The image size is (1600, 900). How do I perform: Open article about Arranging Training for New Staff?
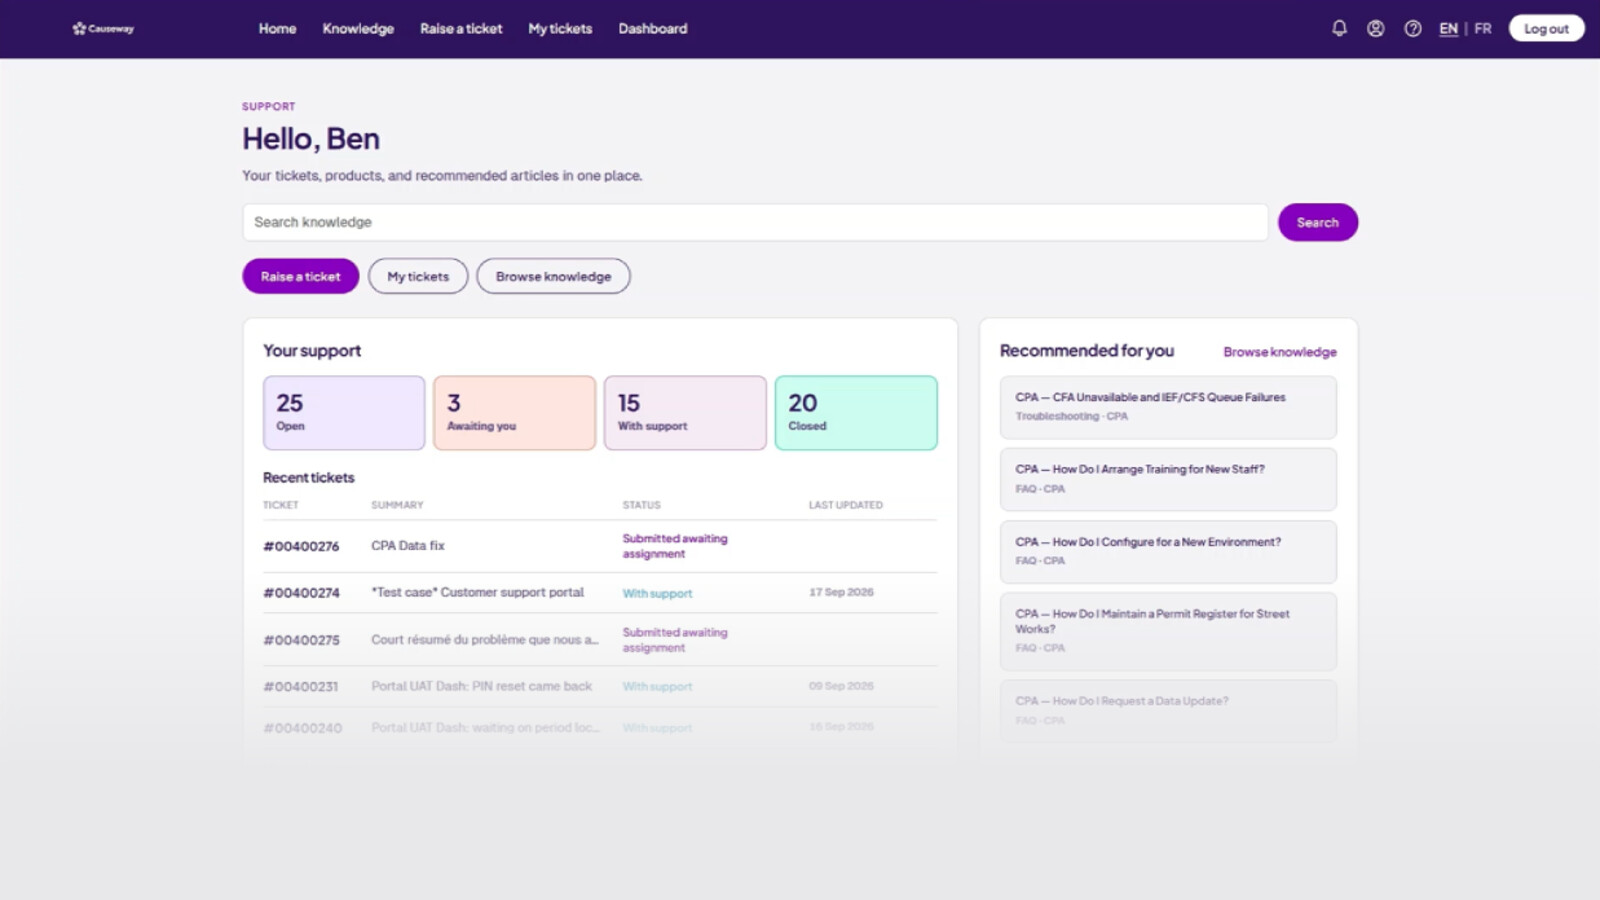click(1168, 479)
